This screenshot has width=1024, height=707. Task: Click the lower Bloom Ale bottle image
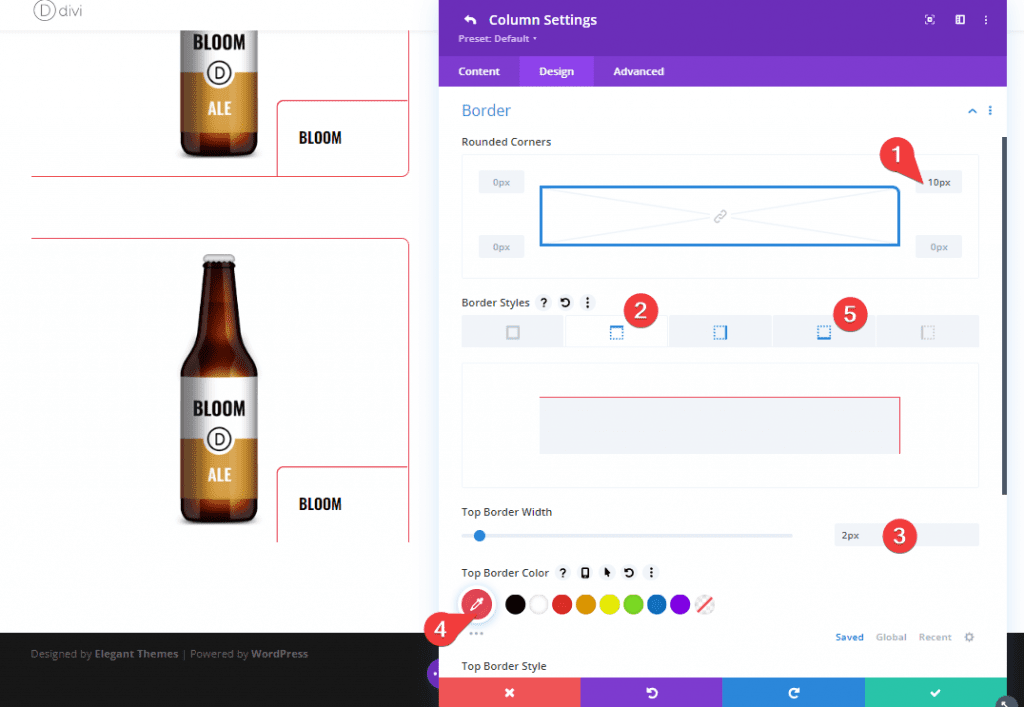click(x=219, y=389)
